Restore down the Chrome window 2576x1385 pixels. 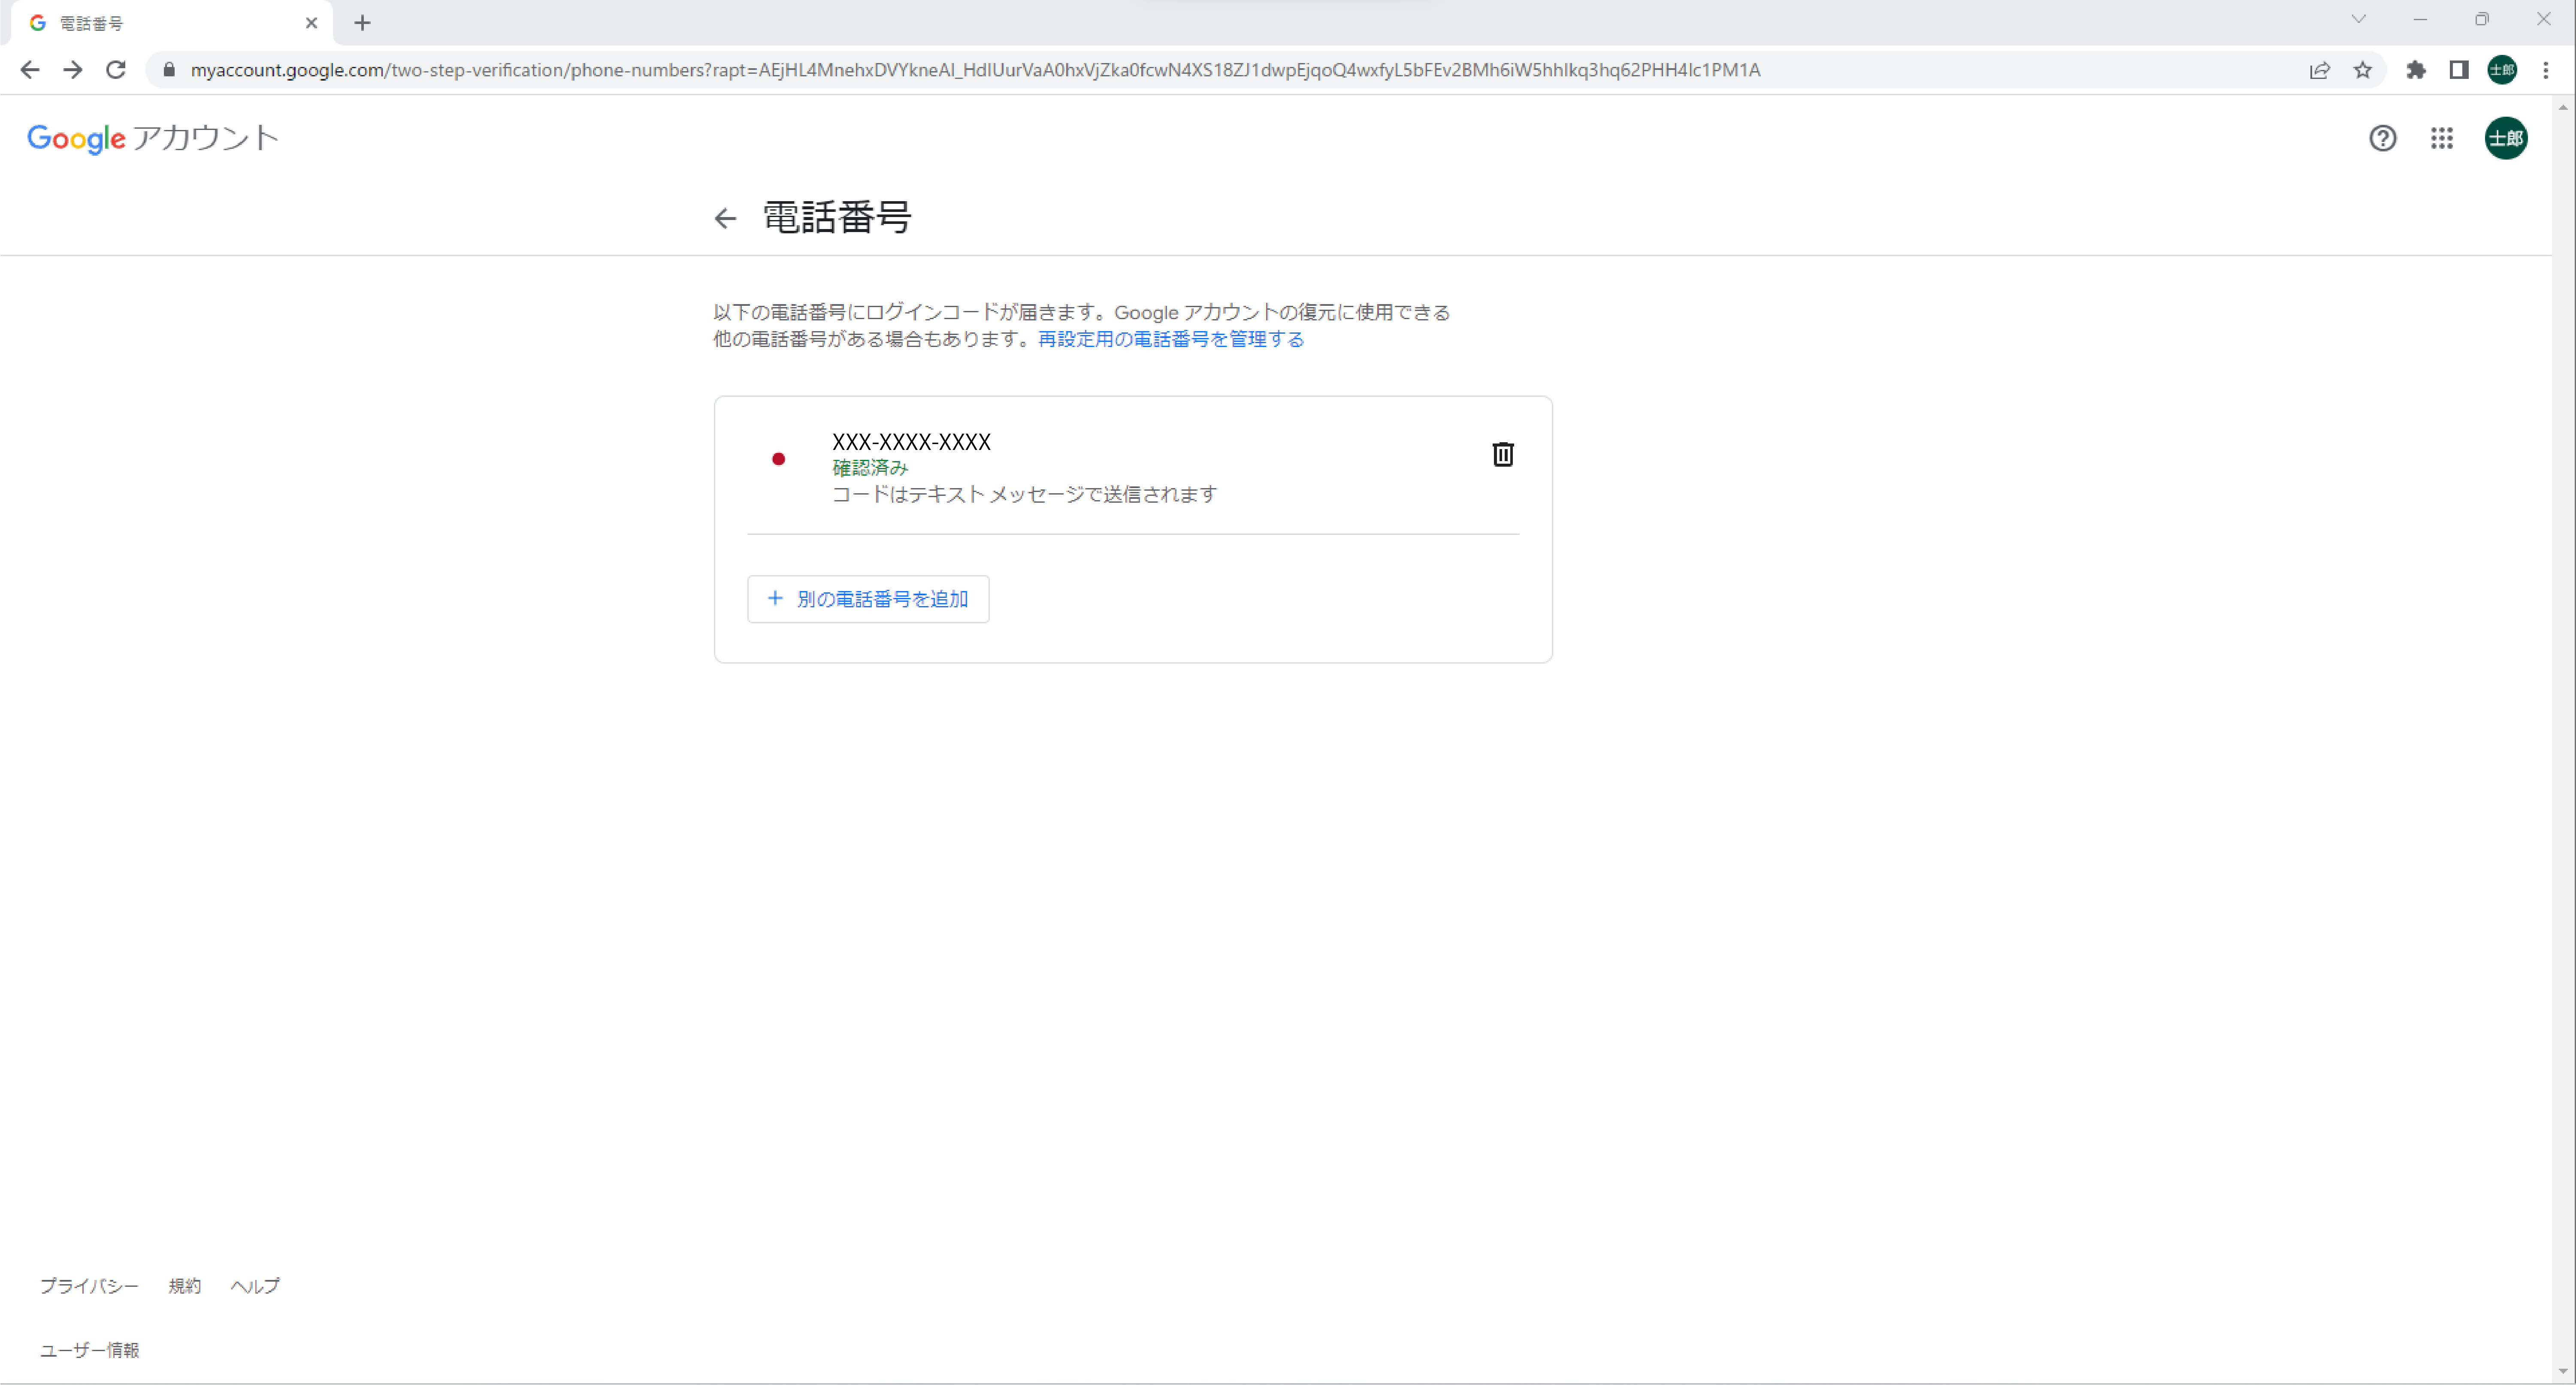point(2481,19)
